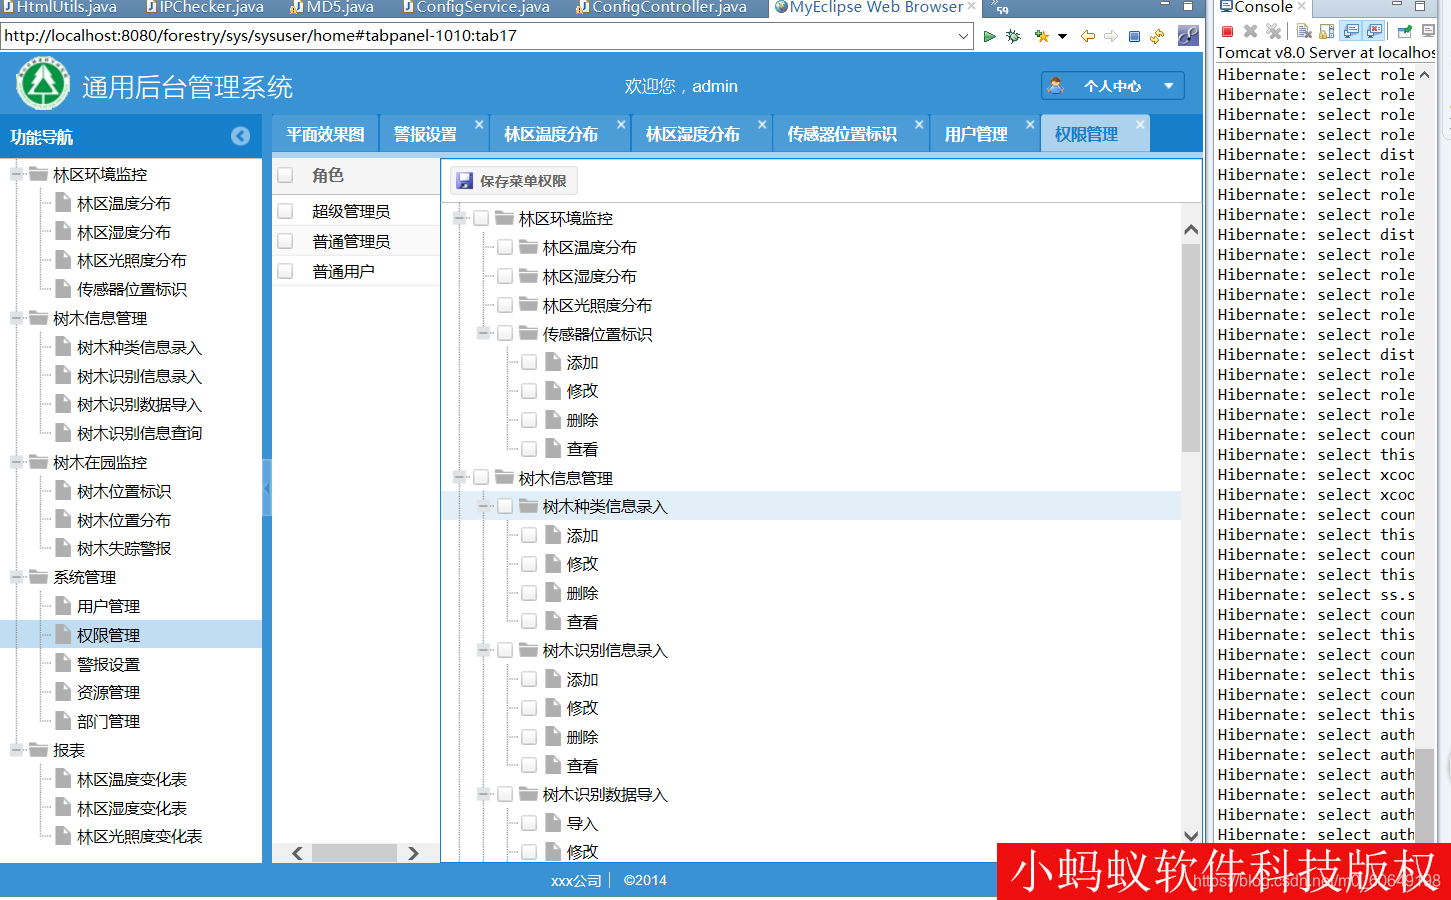This screenshot has width=1451, height=900.
Task: Click Clear Console icon
Action: tap(1304, 31)
